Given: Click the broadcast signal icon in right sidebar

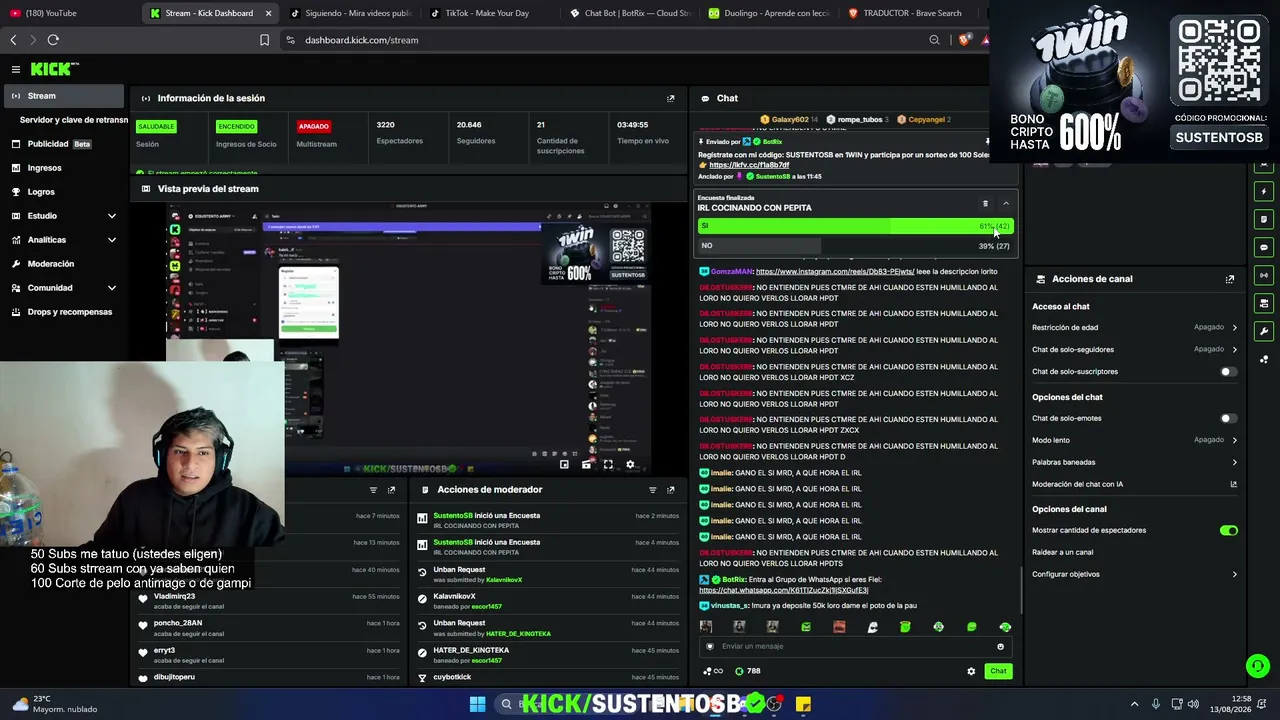Looking at the screenshot, I should click(x=1264, y=275).
